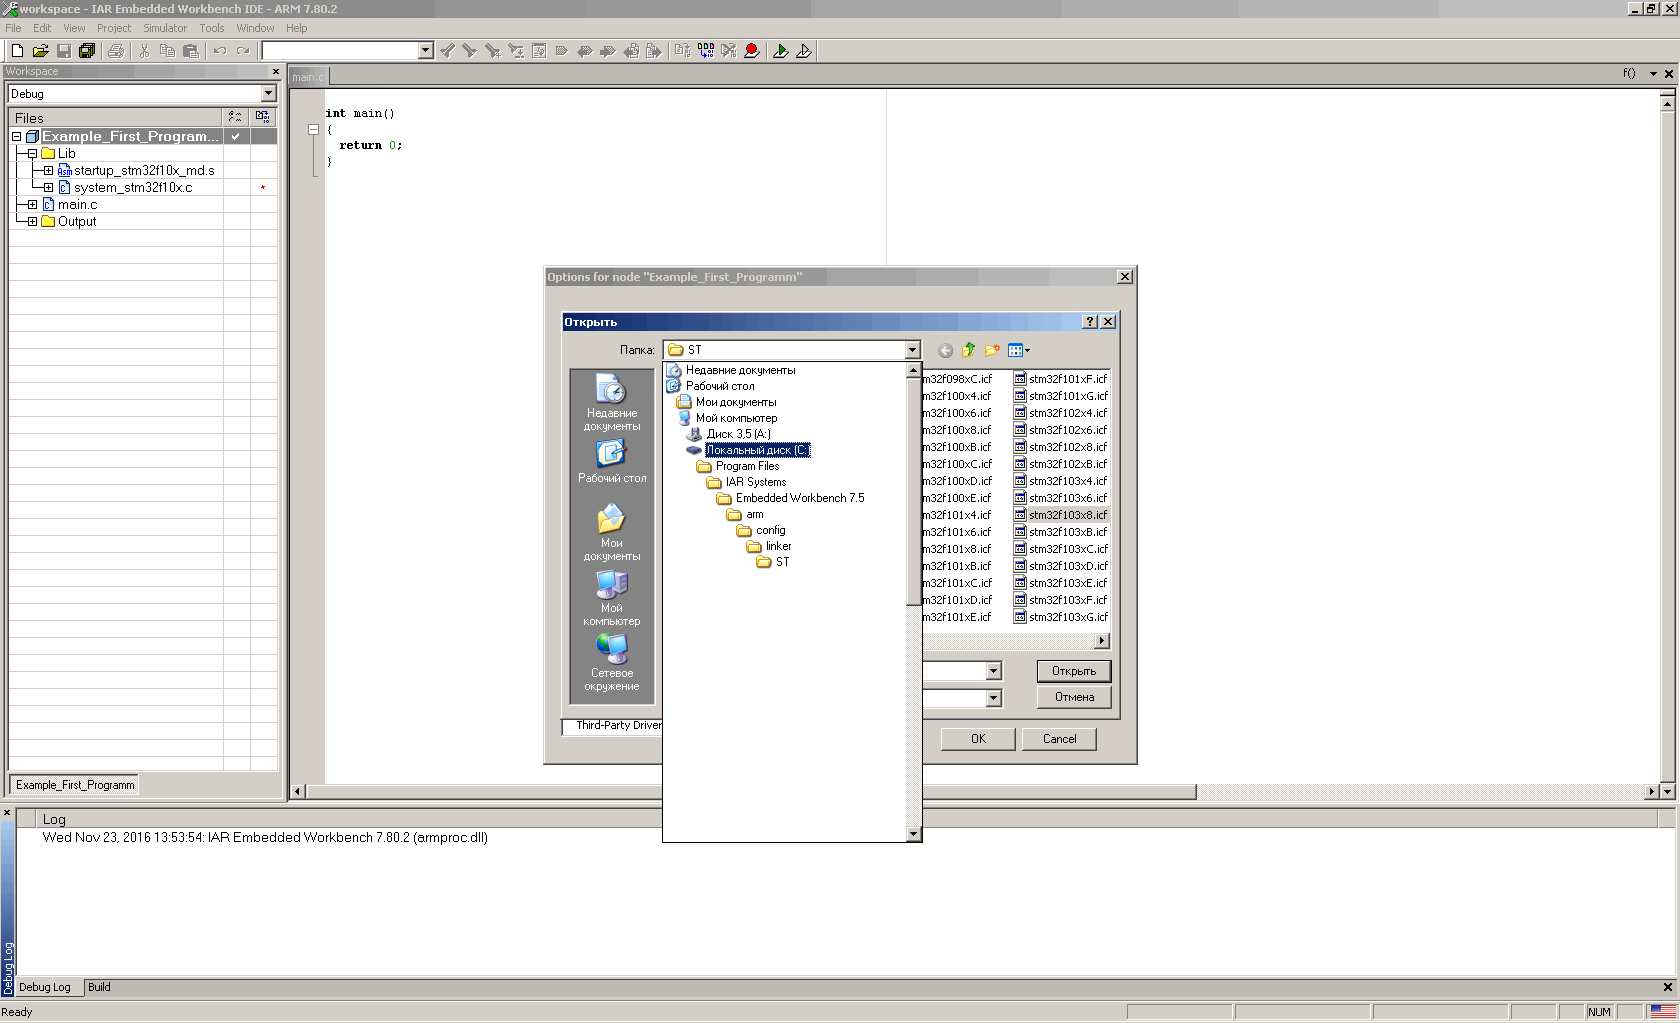This screenshot has height=1023, width=1680.
Task: Click the Мой компьютер shortcut in places bar
Action: [612, 598]
